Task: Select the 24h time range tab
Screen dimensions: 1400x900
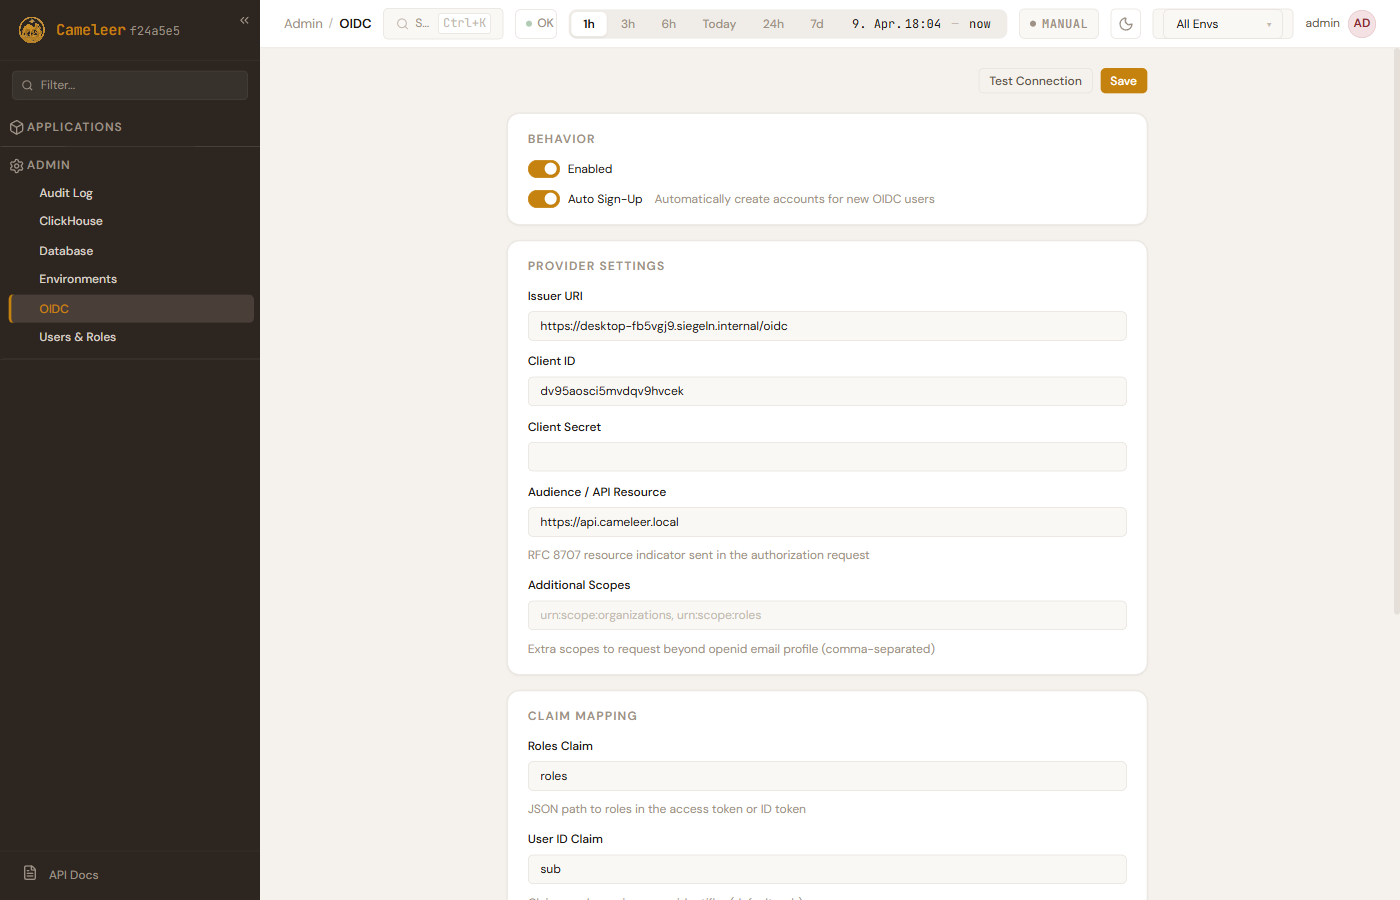Action: click(x=773, y=24)
